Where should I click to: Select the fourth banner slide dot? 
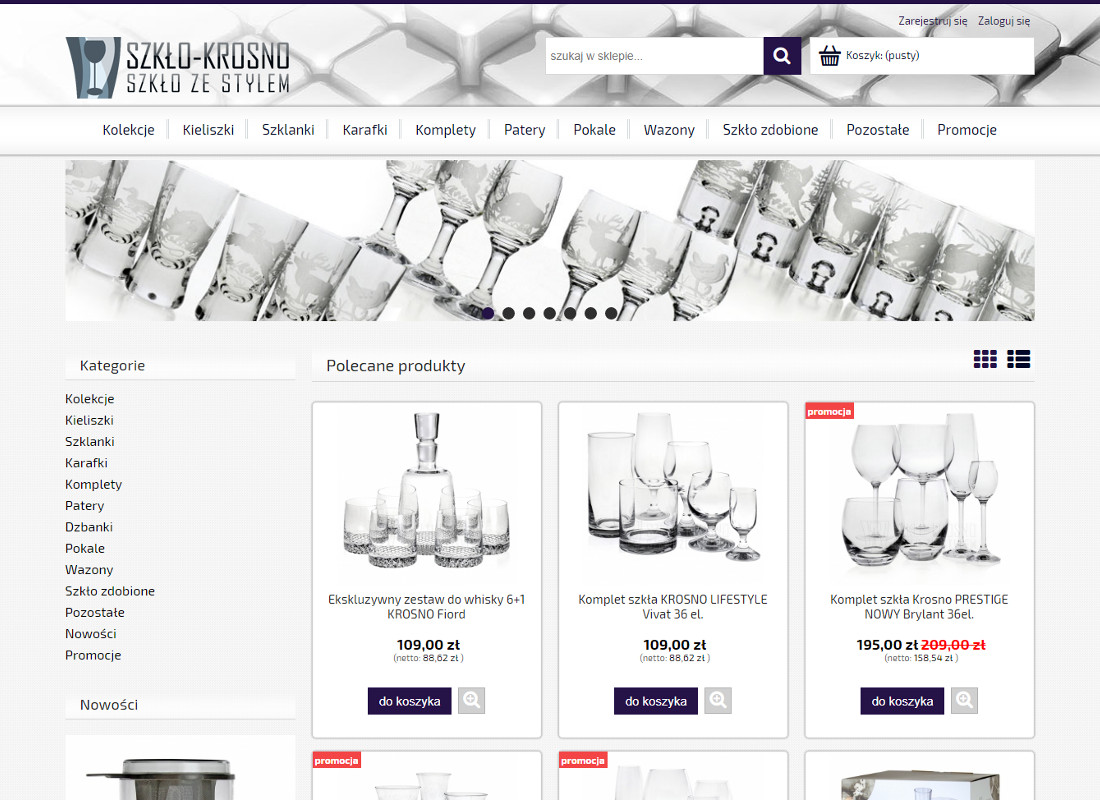coord(550,313)
